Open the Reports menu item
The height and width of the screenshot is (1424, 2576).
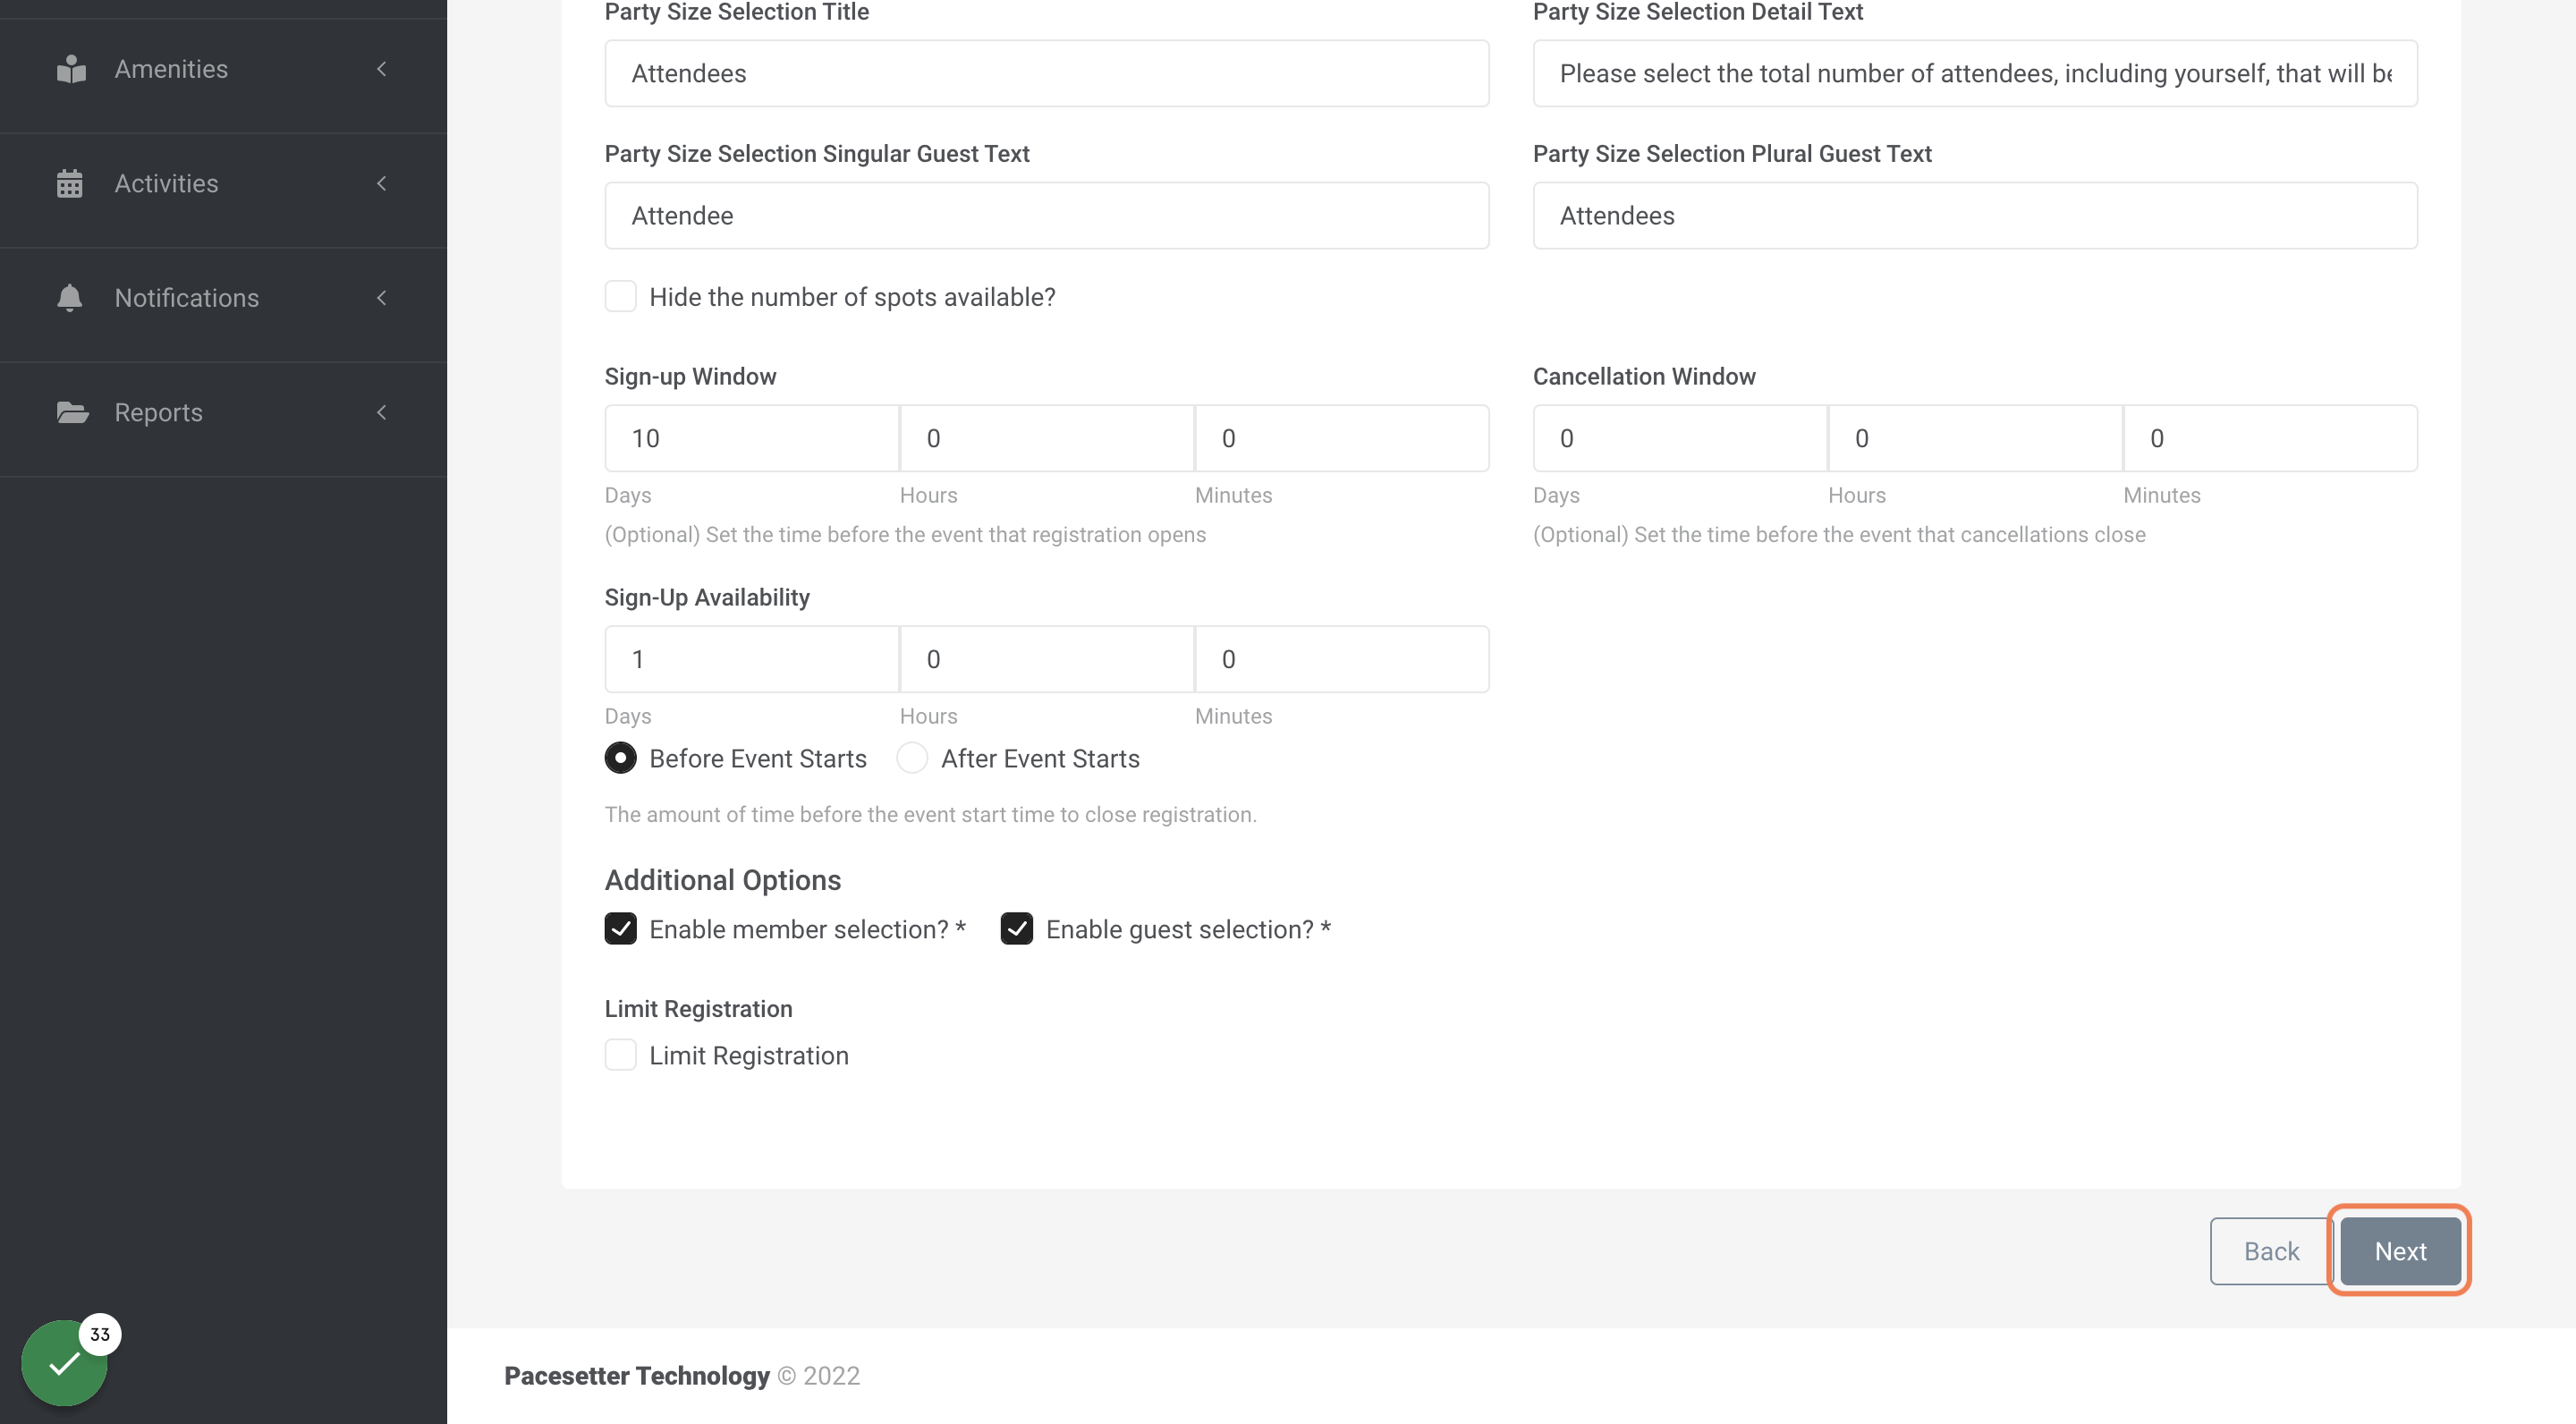[223, 412]
